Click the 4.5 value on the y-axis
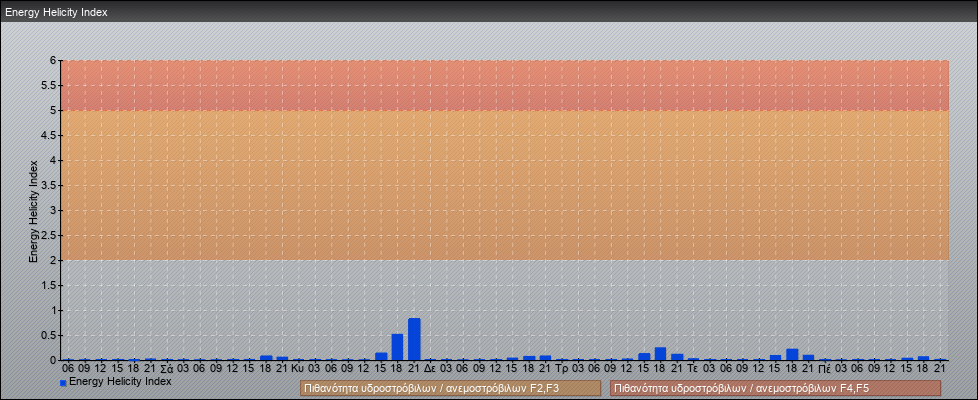 tap(49, 135)
